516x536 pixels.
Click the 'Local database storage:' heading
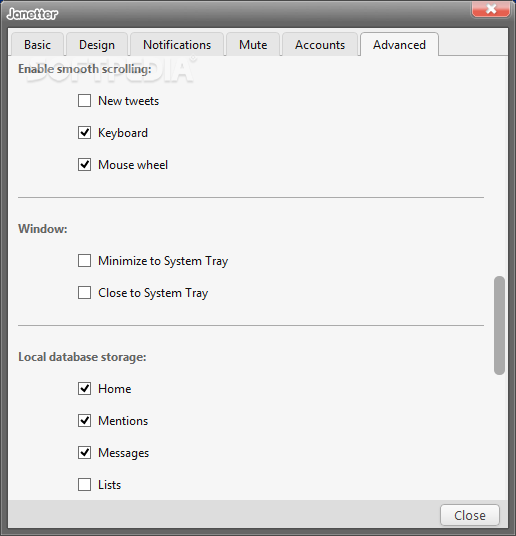pos(82,357)
